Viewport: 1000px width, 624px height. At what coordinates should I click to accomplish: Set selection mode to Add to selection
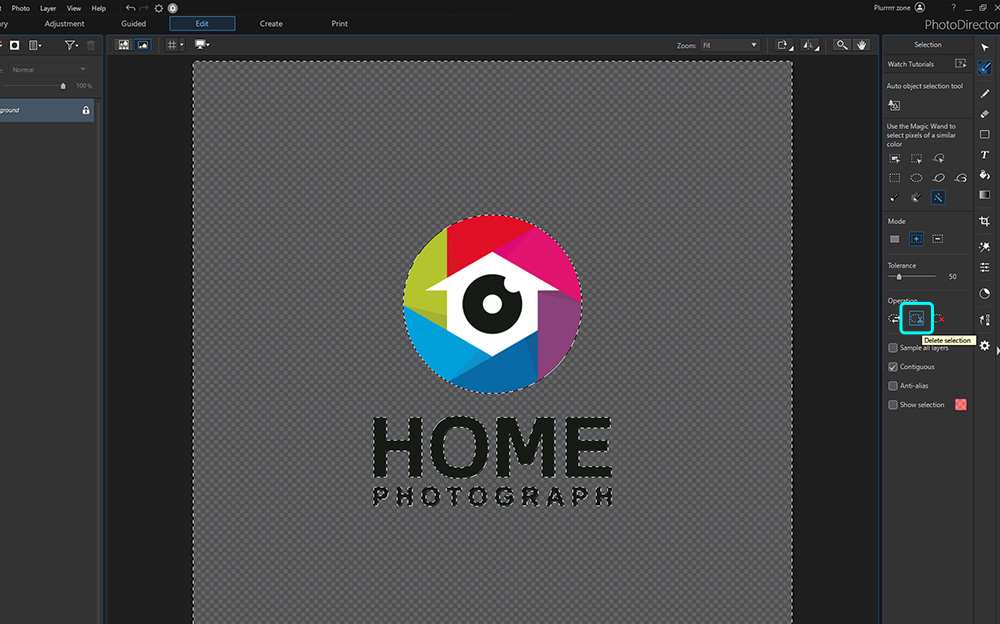[916, 239]
